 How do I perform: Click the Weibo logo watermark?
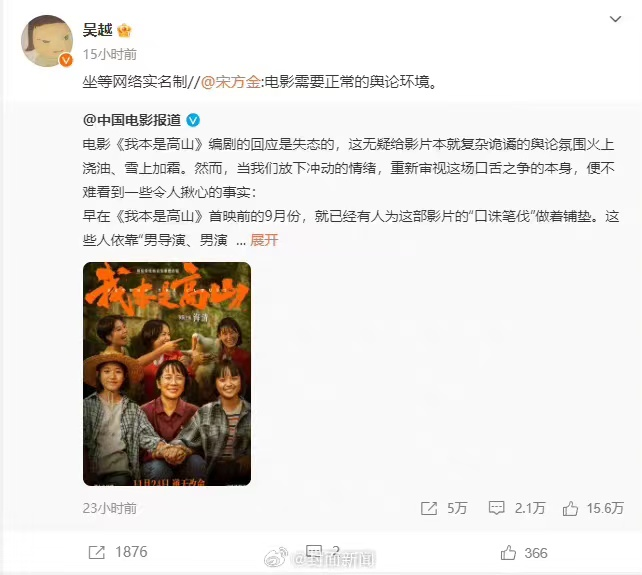click(276, 558)
